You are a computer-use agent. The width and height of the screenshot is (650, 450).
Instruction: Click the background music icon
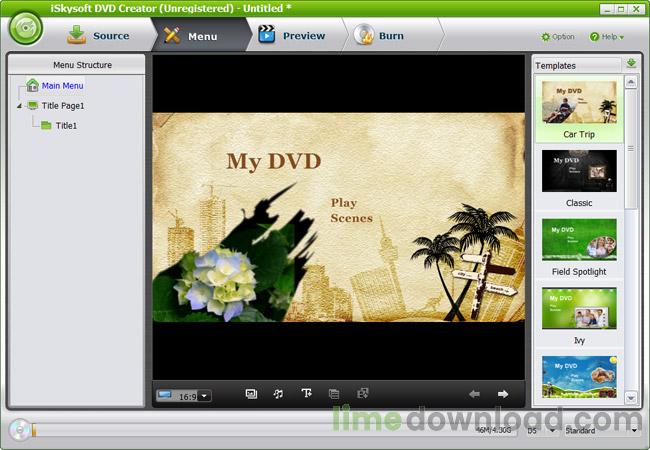coord(278,395)
